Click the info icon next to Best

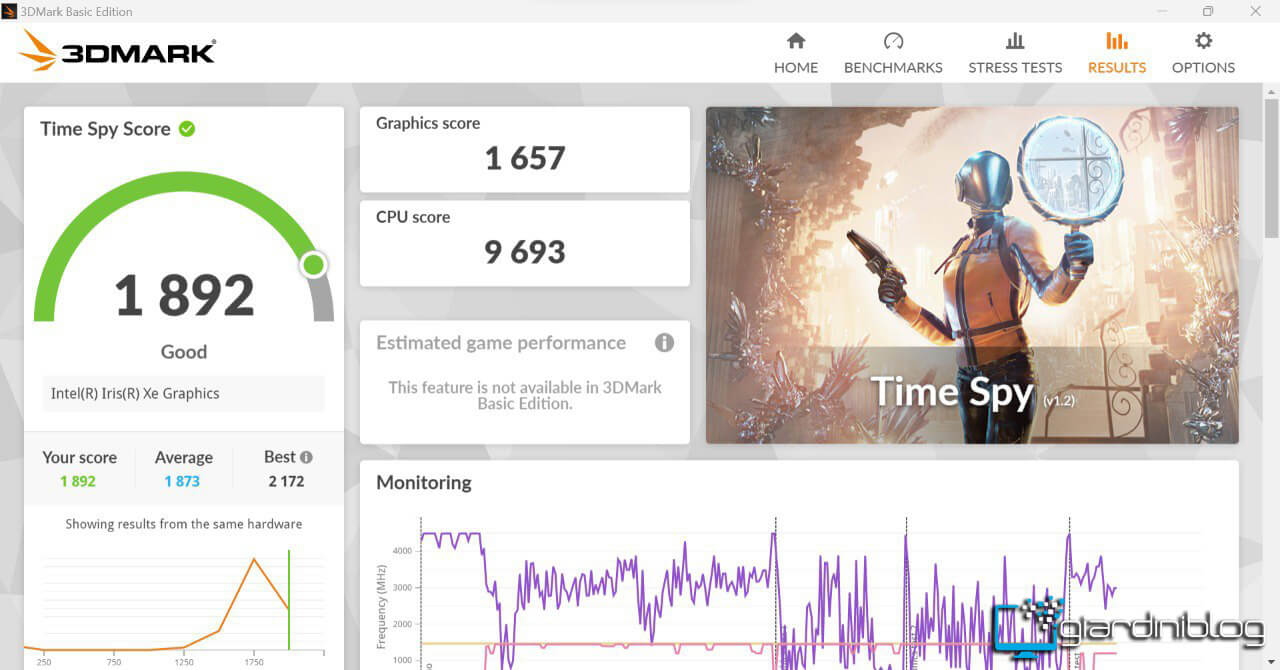(306, 457)
